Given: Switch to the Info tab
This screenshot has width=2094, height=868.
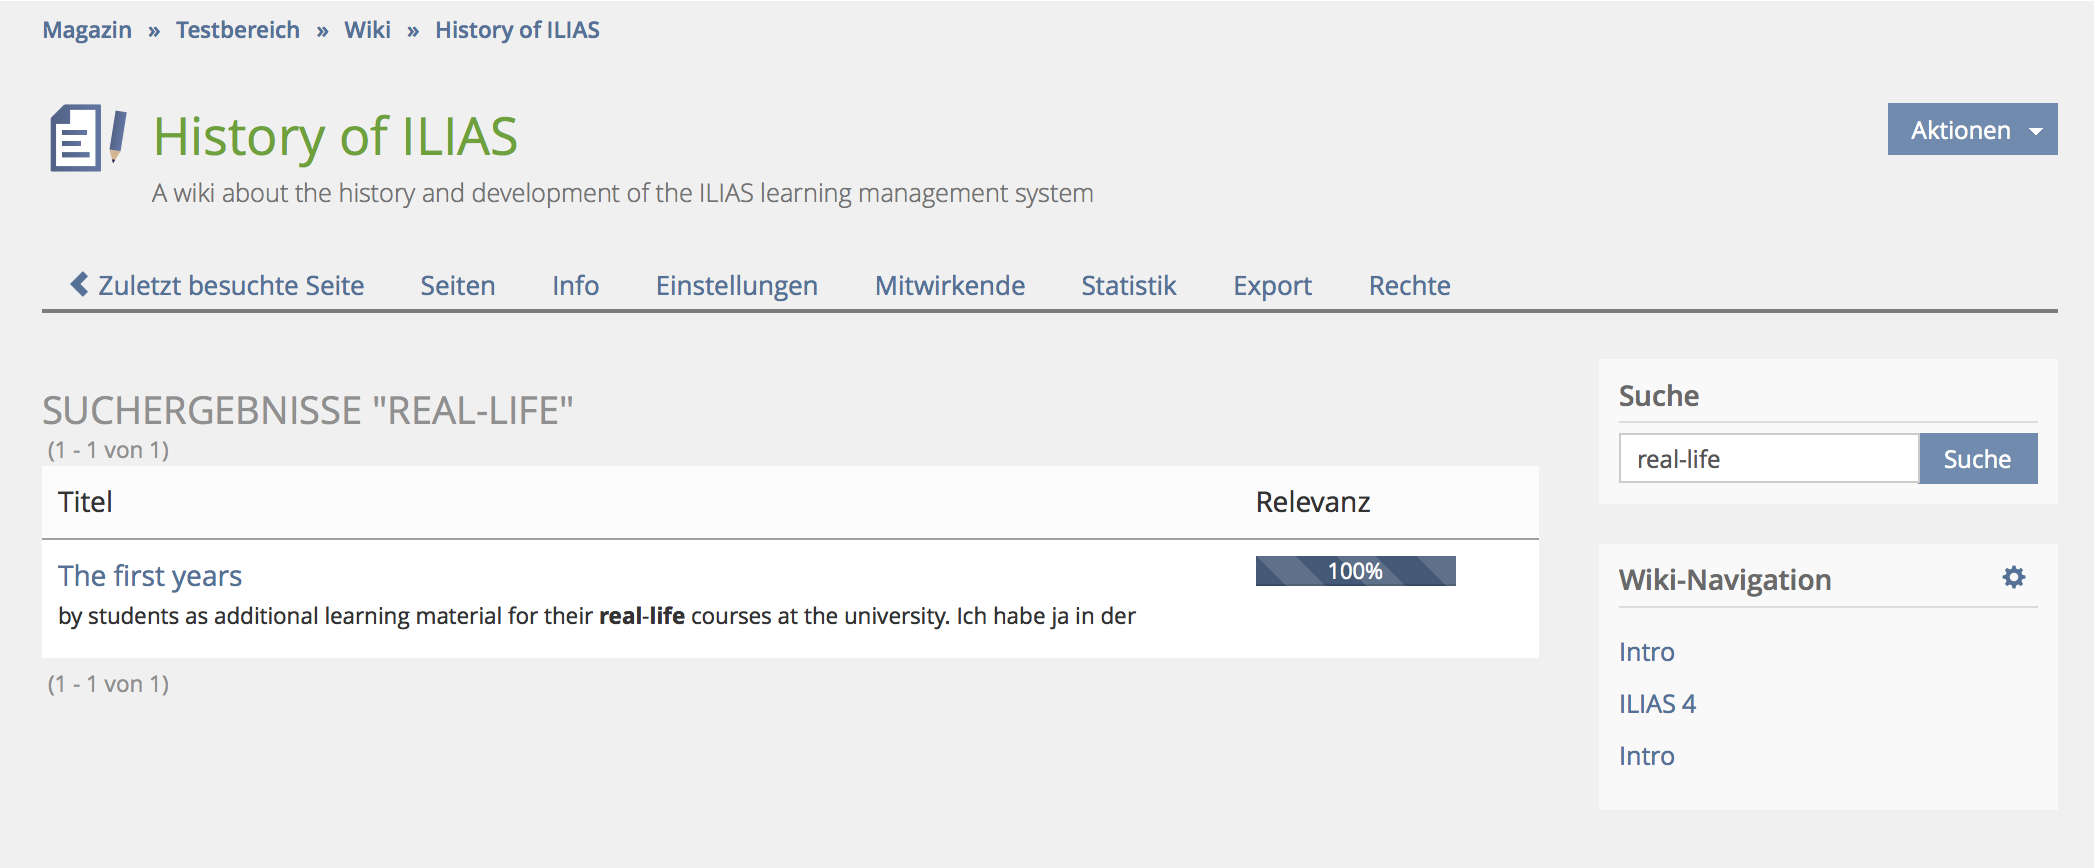Looking at the screenshot, I should pos(575,286).
